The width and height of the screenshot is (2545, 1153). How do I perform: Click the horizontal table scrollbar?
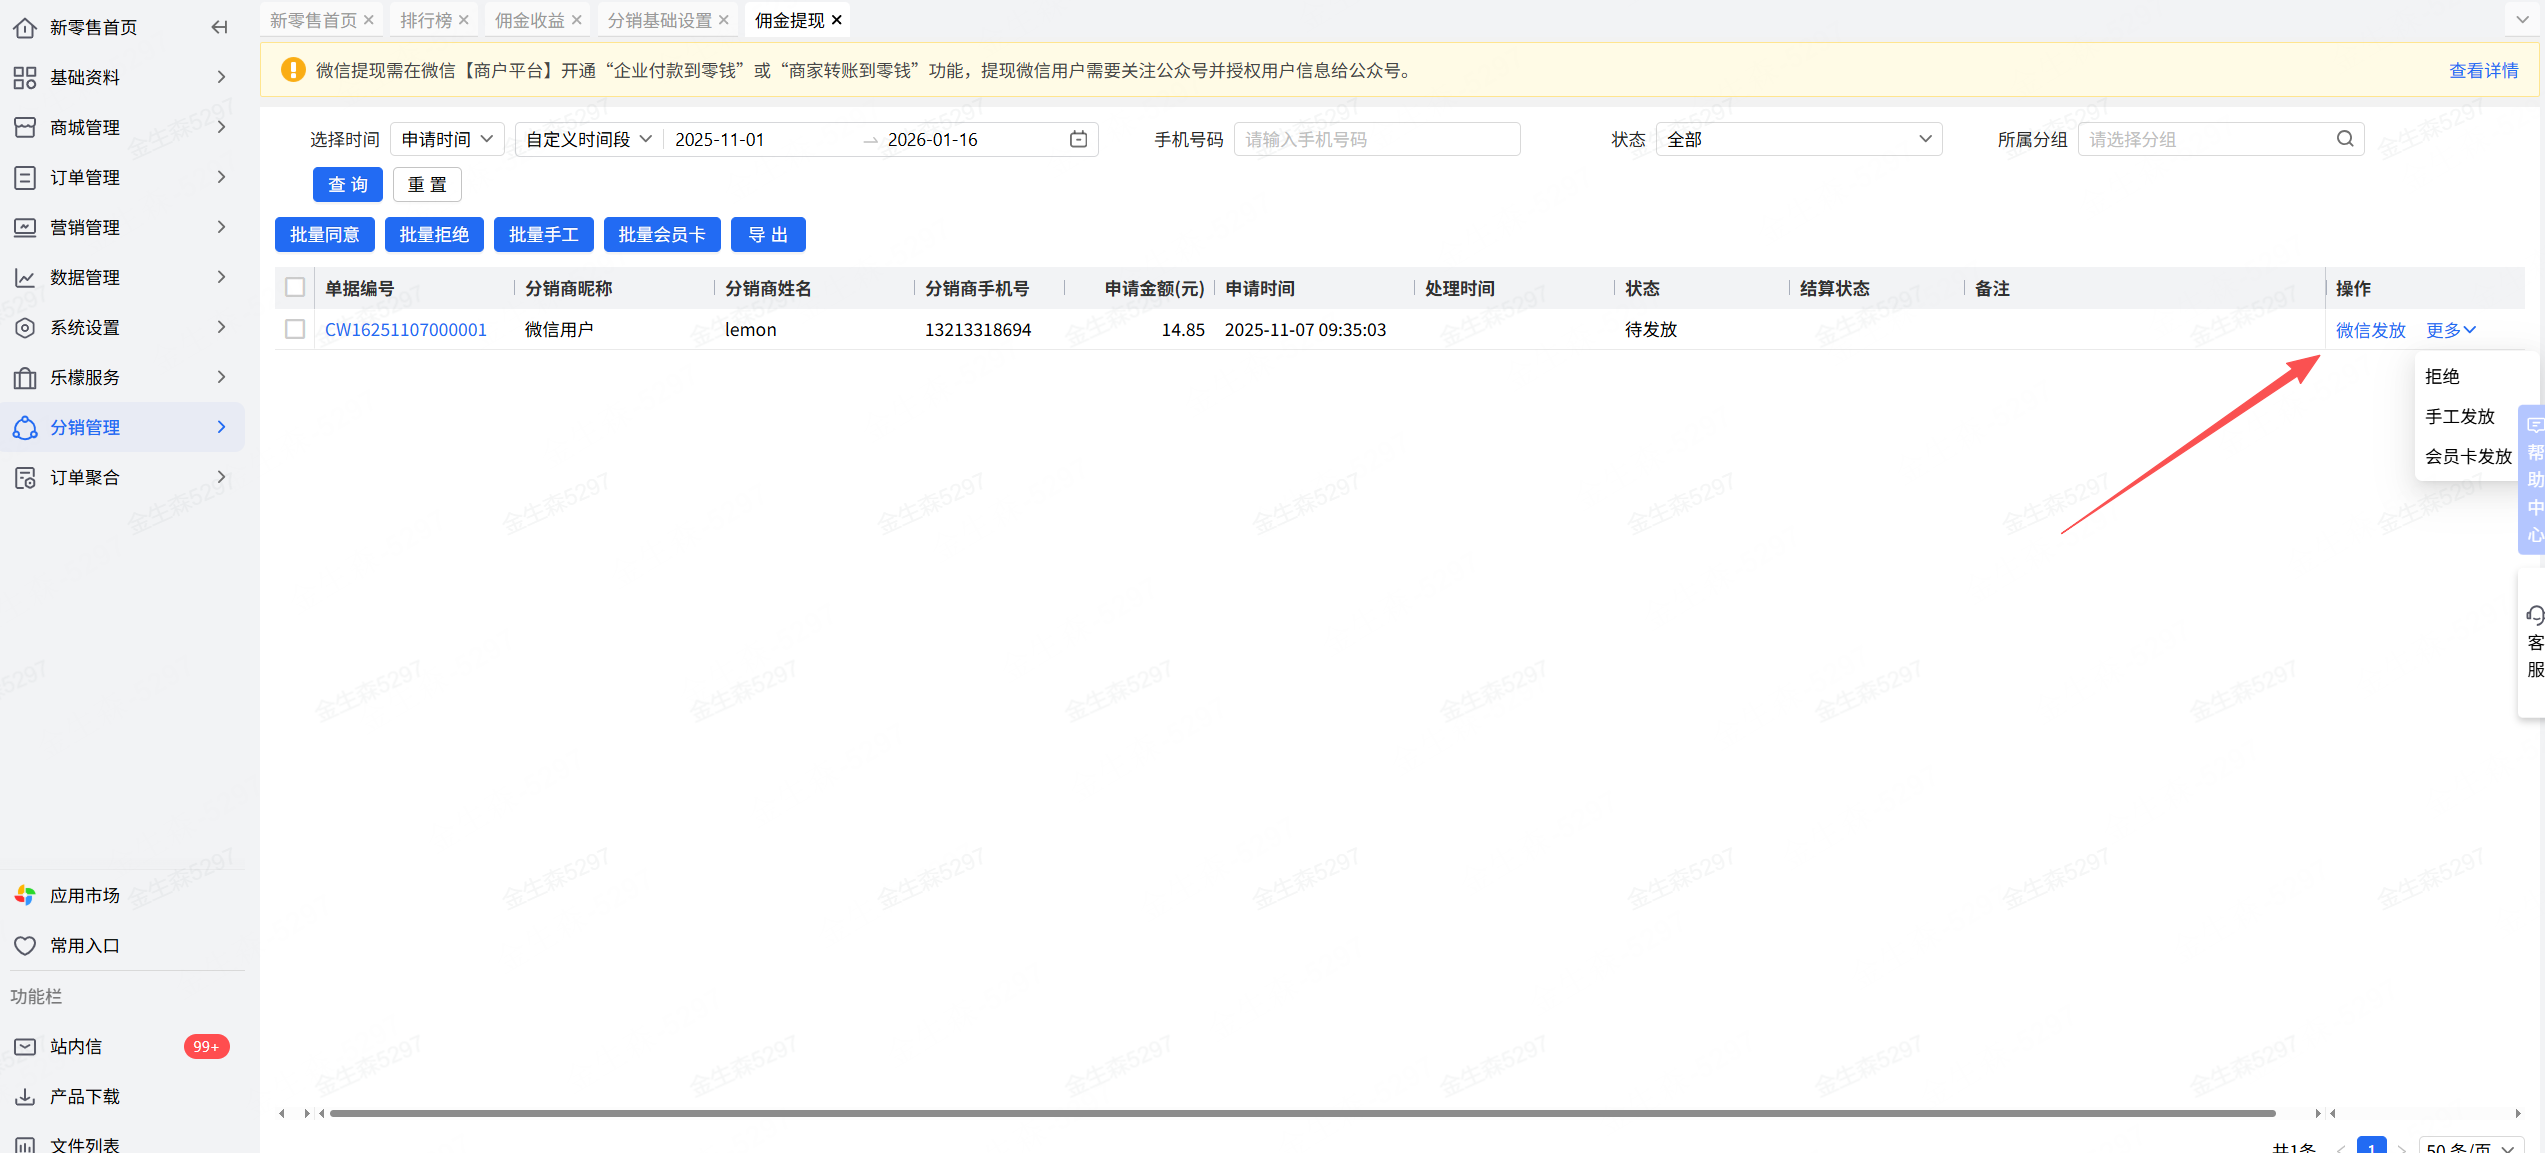(1300, 1113)
